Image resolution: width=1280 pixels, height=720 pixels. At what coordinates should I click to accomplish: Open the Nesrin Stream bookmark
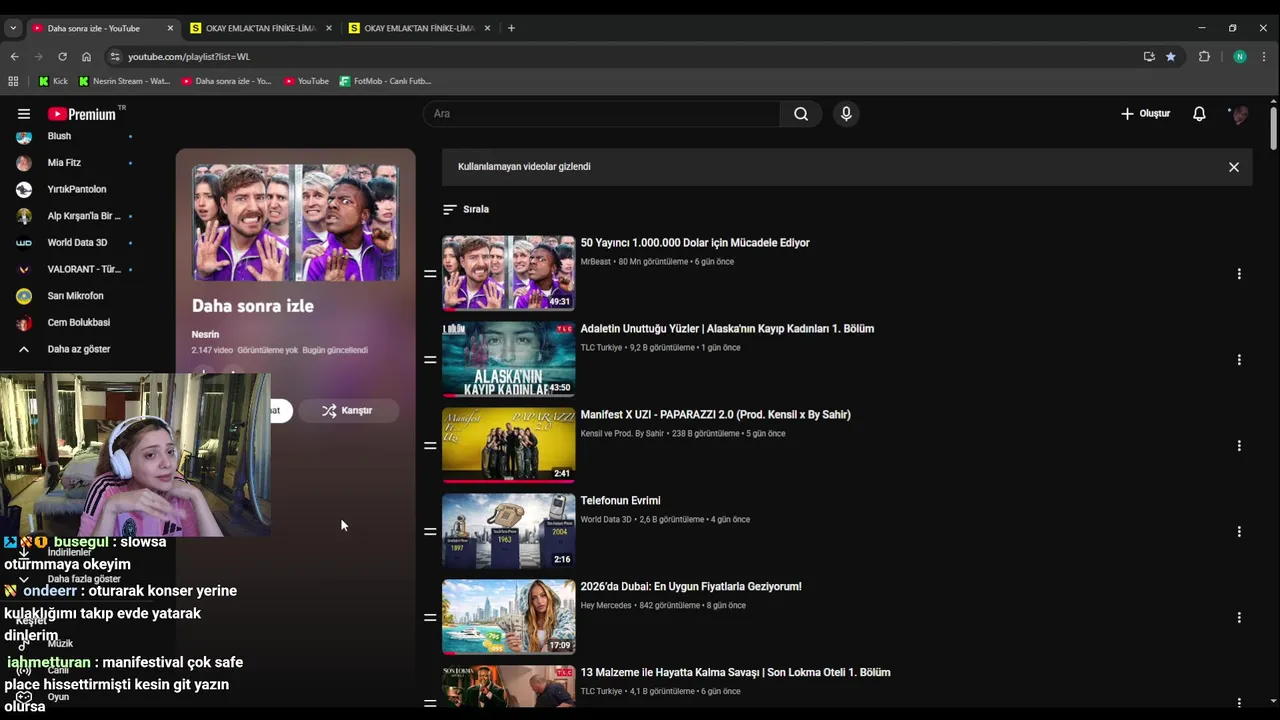[124, 81]
